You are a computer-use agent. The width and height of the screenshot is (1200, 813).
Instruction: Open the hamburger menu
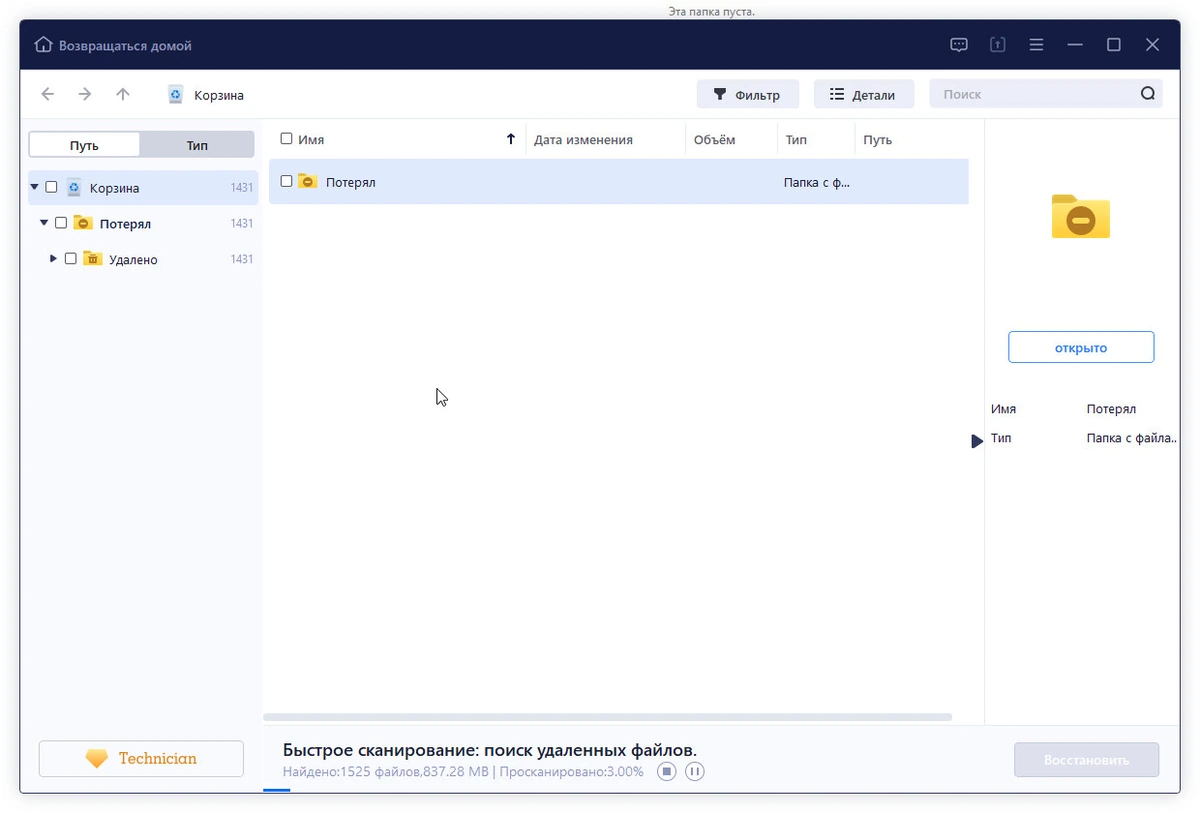[x=1036, y=45]
